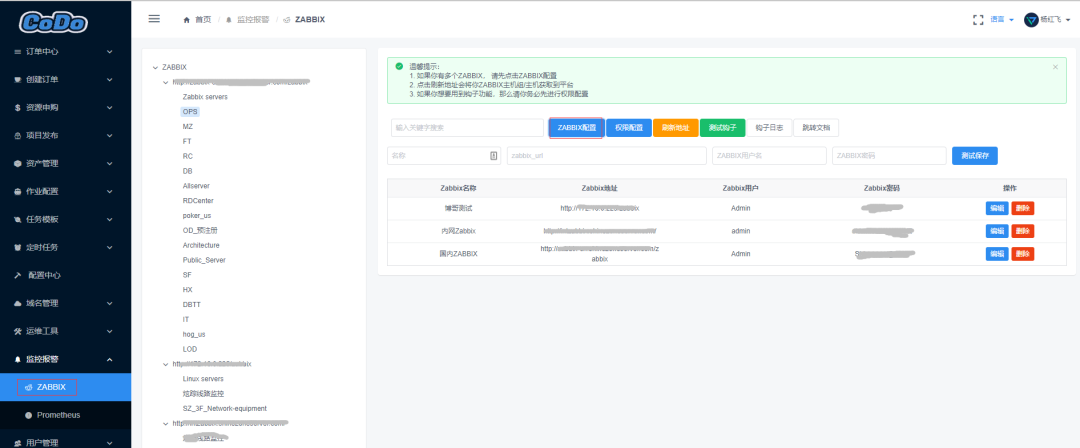Expand the 订单中心 sidebar menu
This screenshot has height=448, width=1080.
point(65,51)
